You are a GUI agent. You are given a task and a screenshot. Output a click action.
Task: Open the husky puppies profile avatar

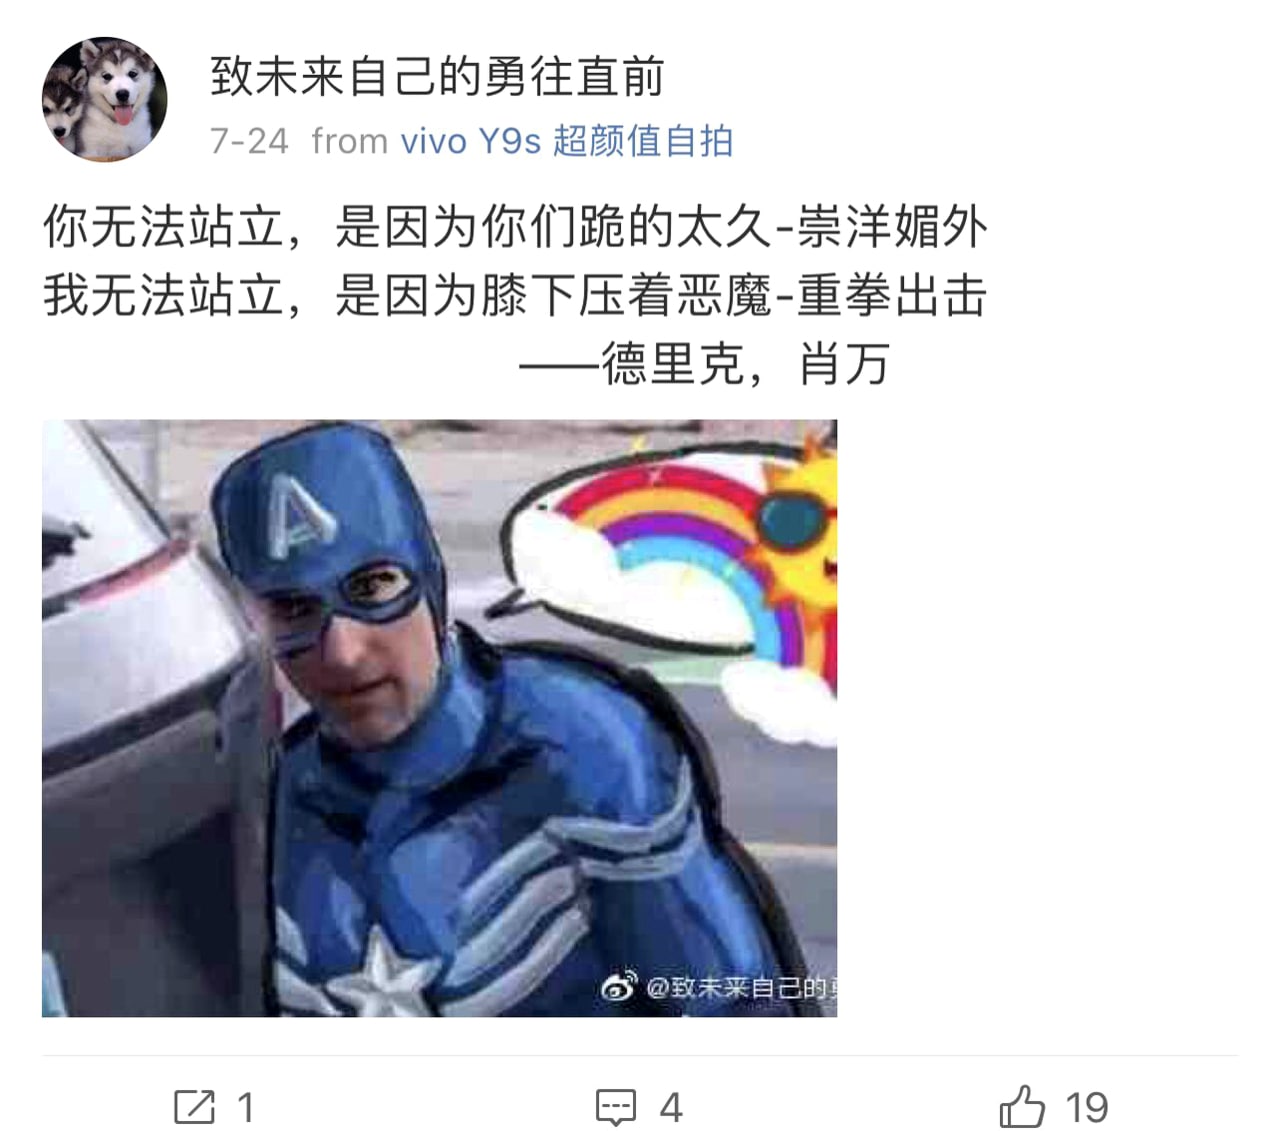pyautogui.click(x=104, y=100)
